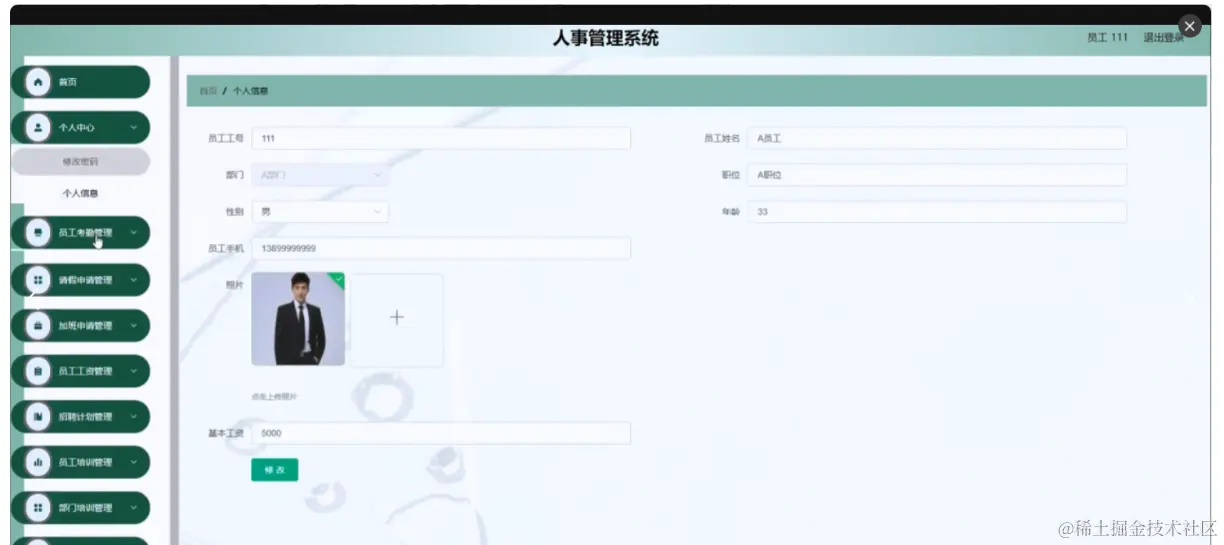Image resolution: width=1224 pixels, height=545 pixels.
Task: Expand the 加班申请管理 chevron
Action: coord(134,326)
